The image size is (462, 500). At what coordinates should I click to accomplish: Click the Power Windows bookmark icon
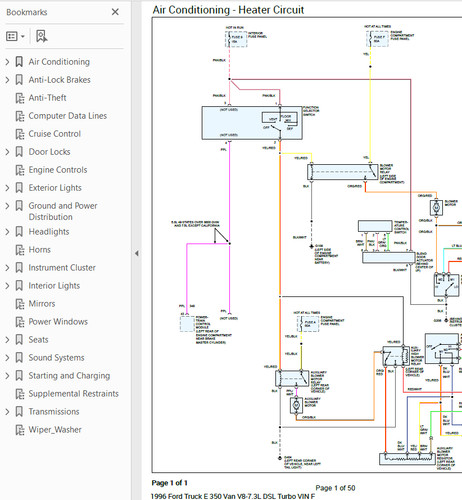[x=20, y=322]
